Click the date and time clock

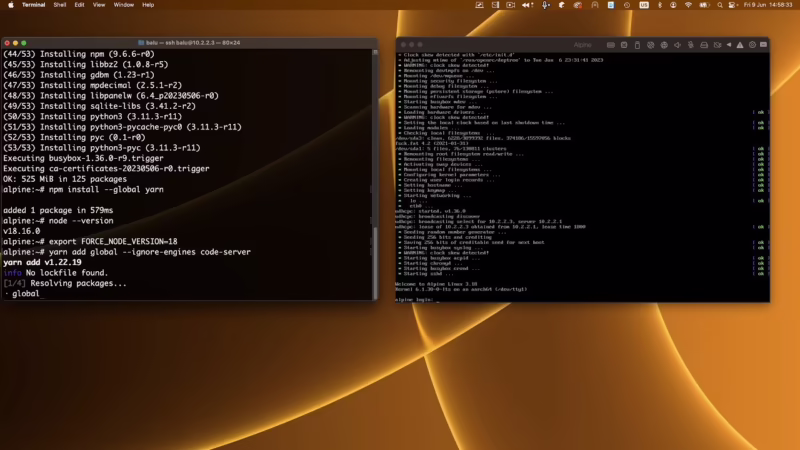click(x=770, y=5)
